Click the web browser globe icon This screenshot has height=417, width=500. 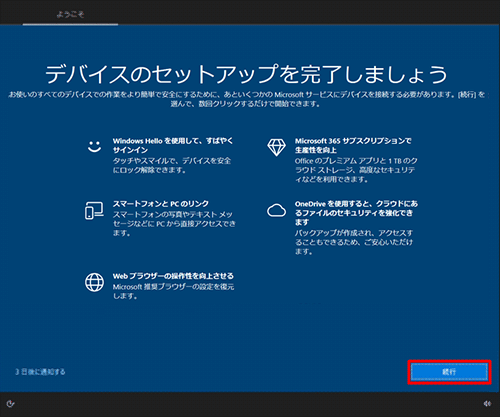(x=94, y=282)
